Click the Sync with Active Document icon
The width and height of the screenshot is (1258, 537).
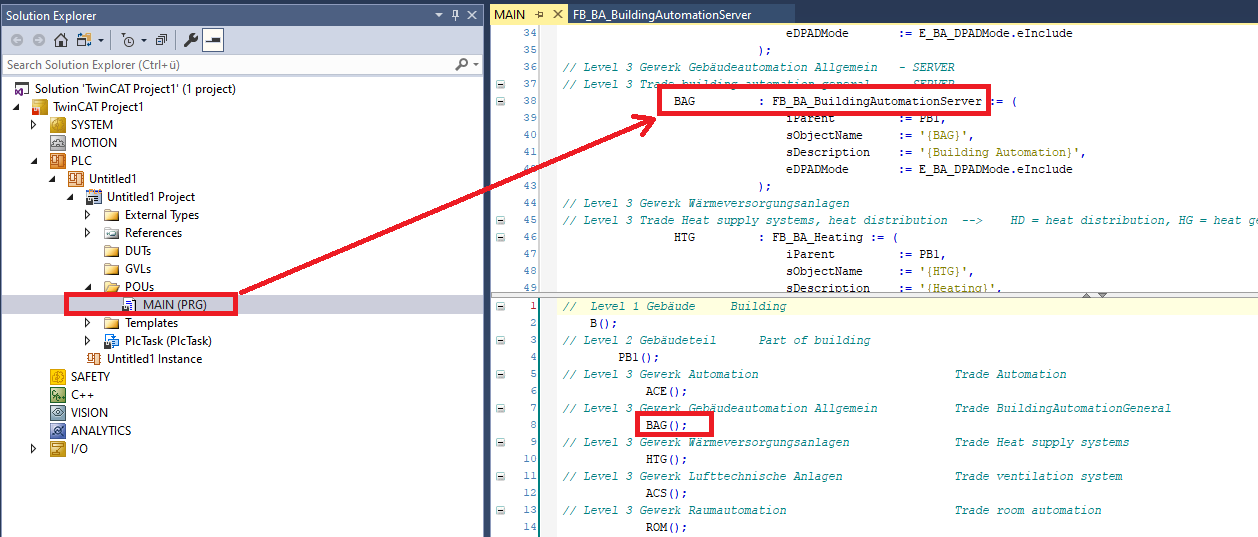coord(86,40)
